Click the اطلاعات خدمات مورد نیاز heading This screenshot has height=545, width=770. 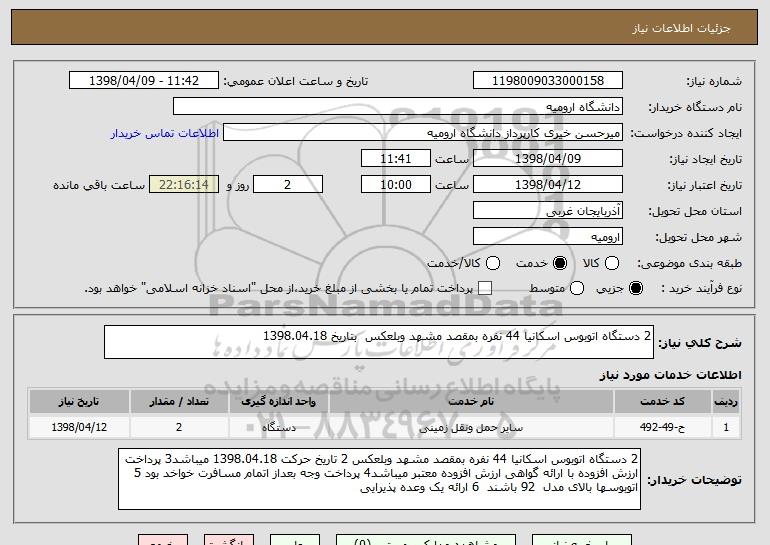pyautogui.click(x=670, y=375)
